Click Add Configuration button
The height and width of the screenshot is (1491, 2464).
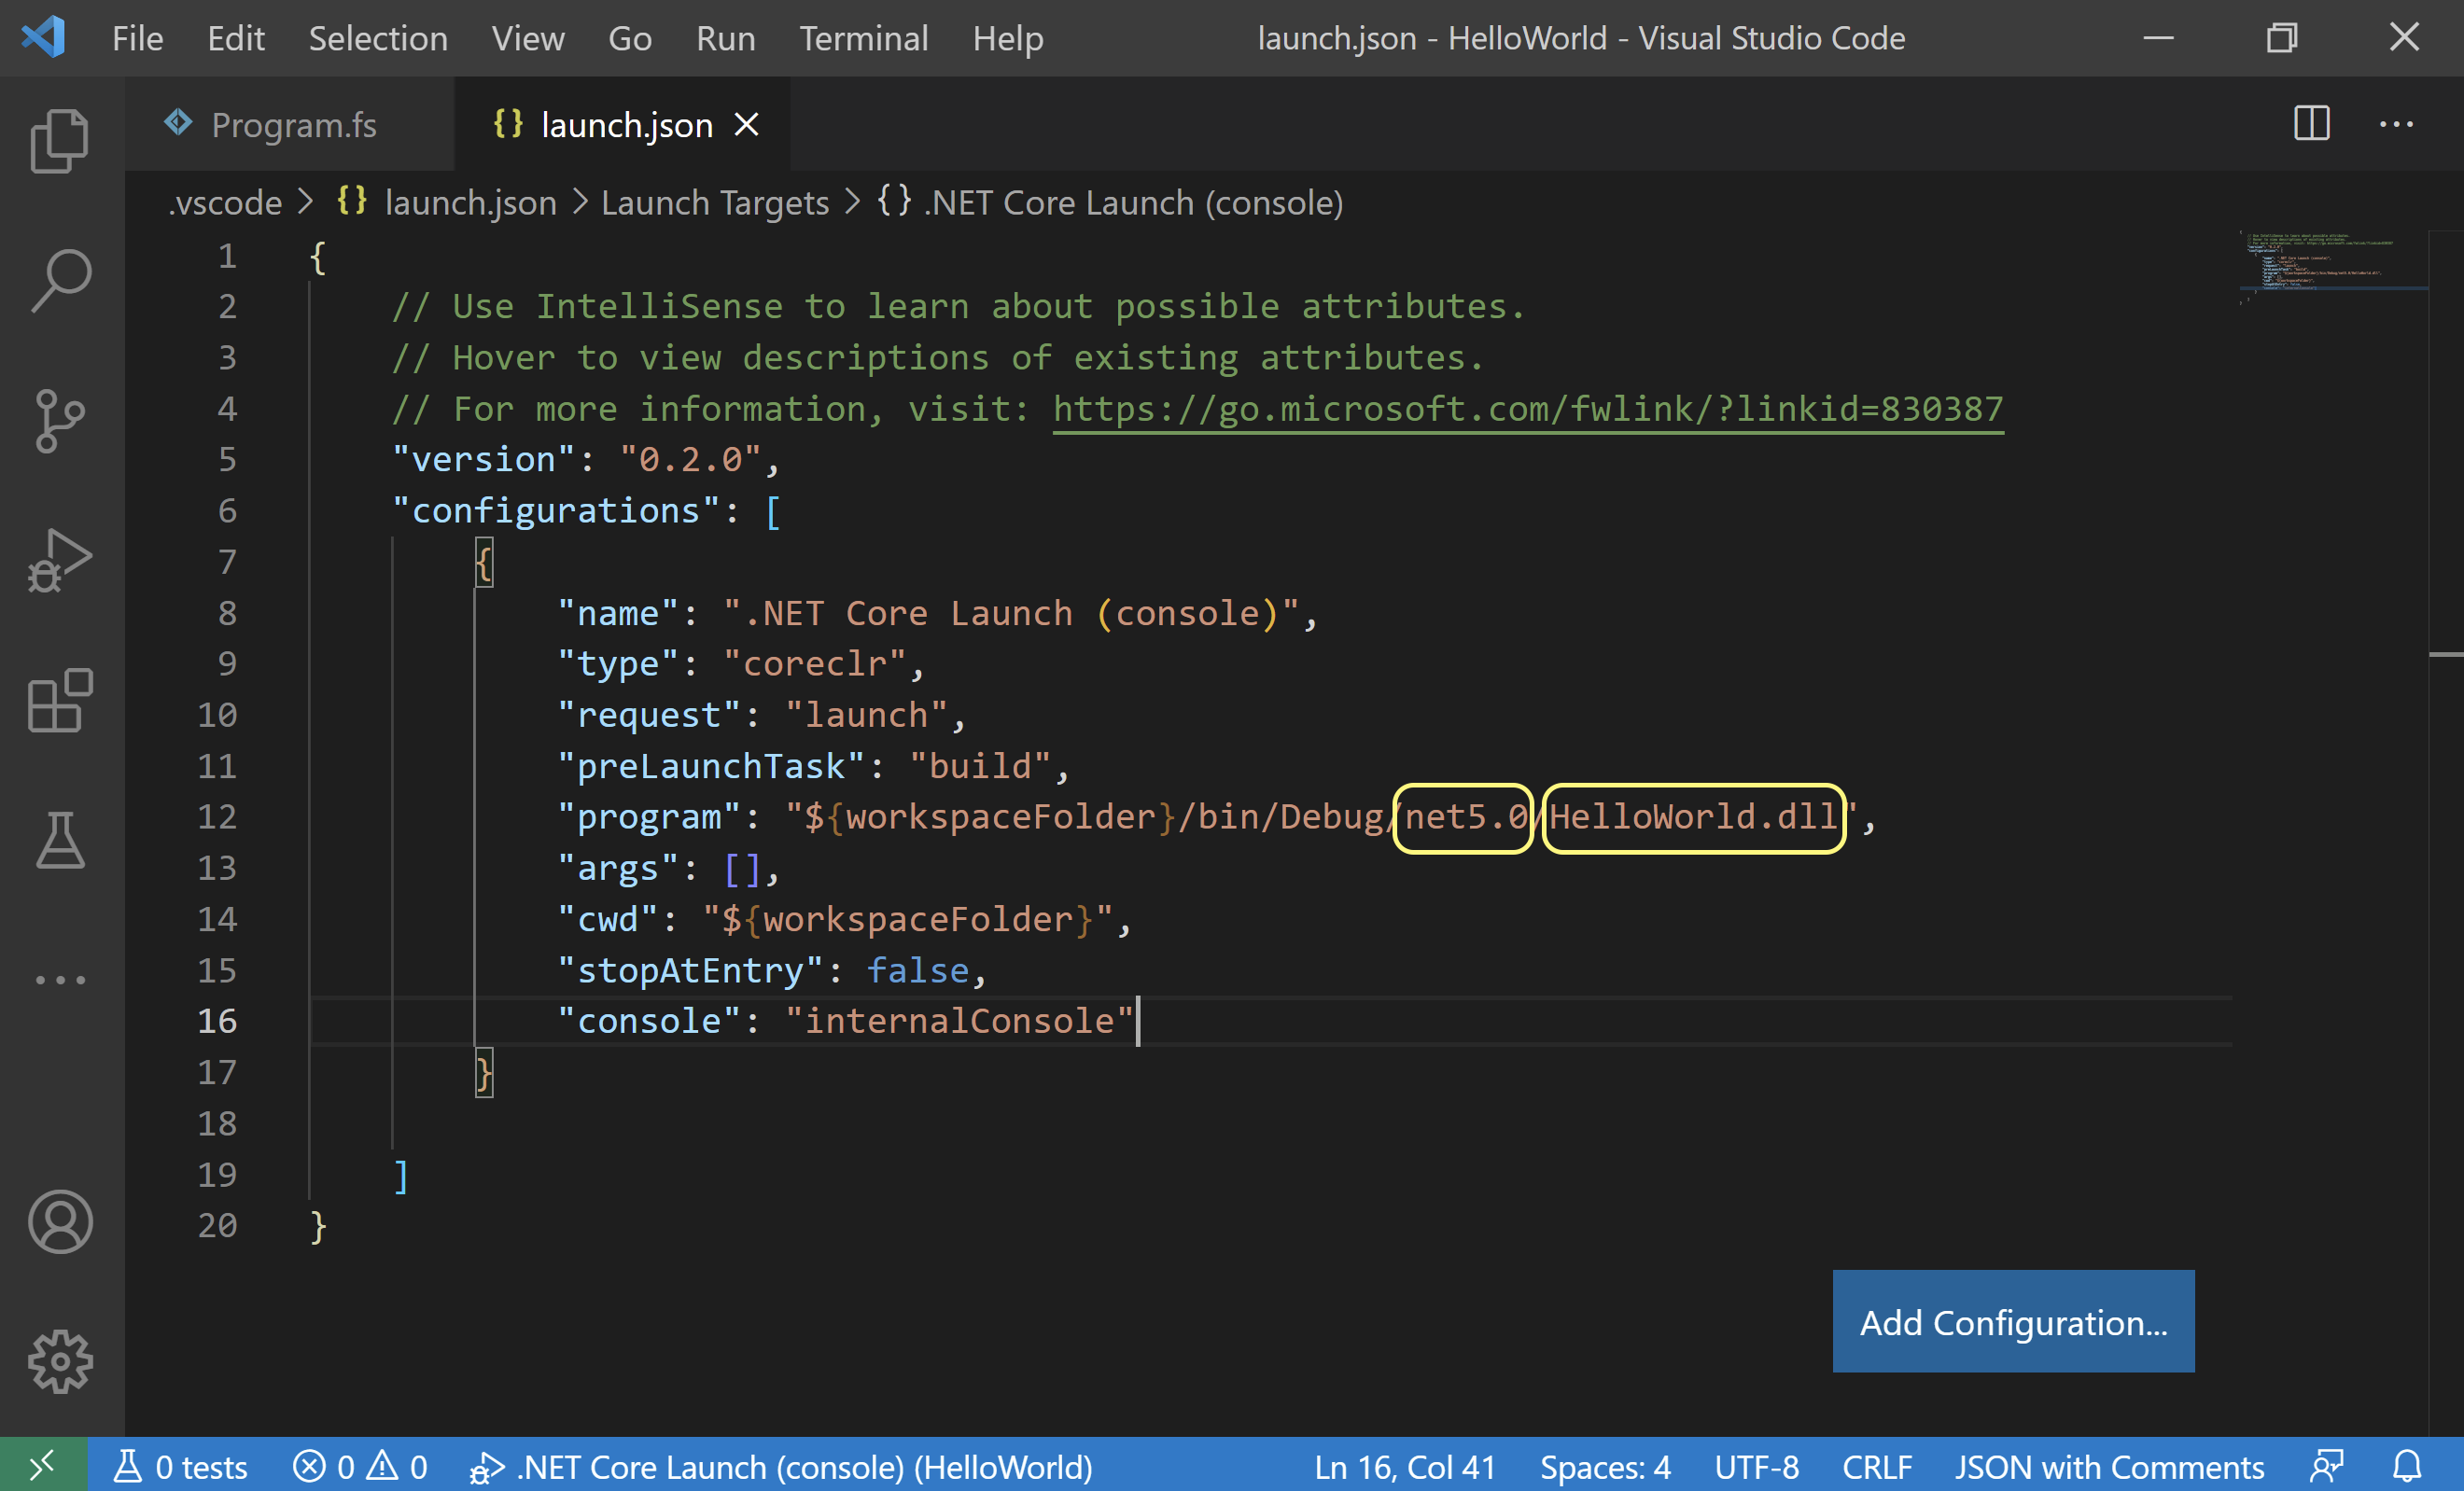2012,1322
